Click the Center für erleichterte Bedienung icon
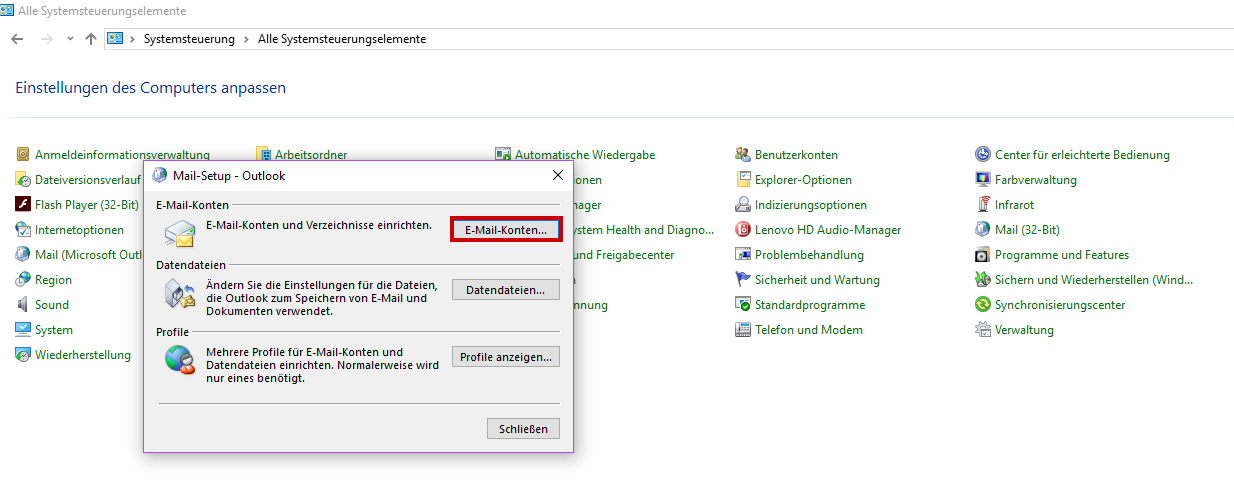Viewport: 1234px width, 498px height. pyautogui.click(x=983, y=155)
